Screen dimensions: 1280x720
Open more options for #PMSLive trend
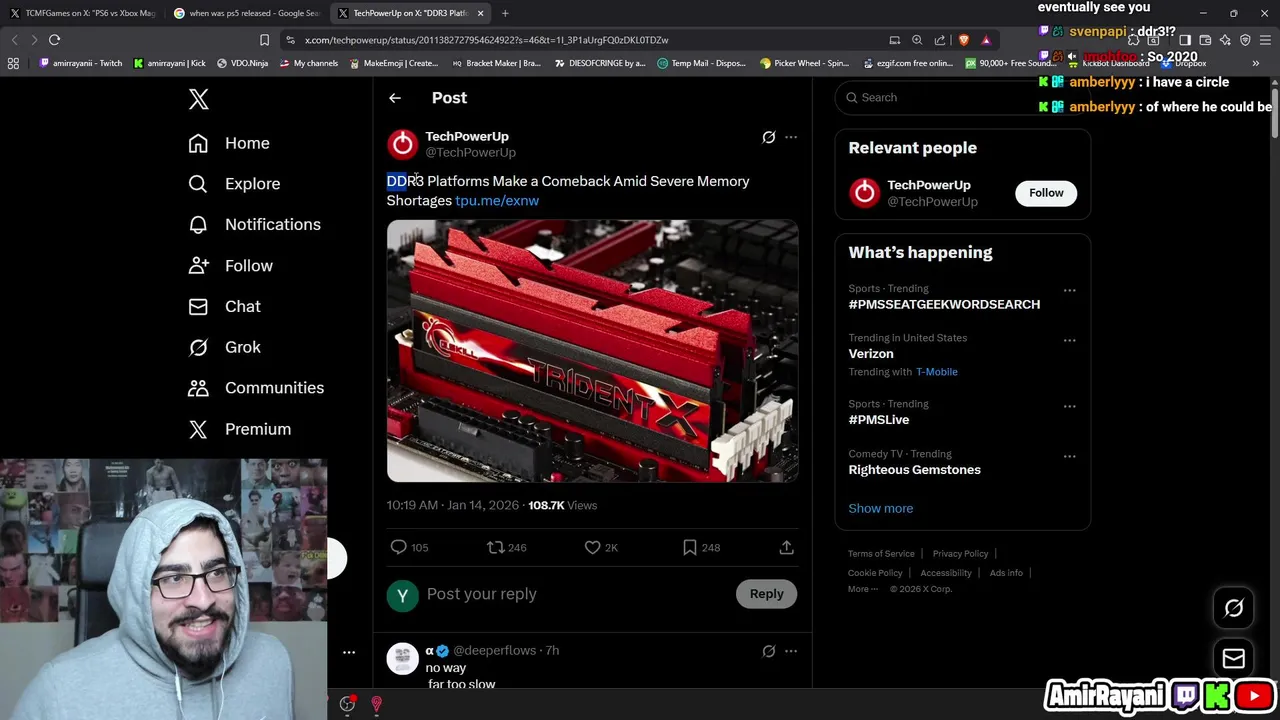(x=1069, y=406)
